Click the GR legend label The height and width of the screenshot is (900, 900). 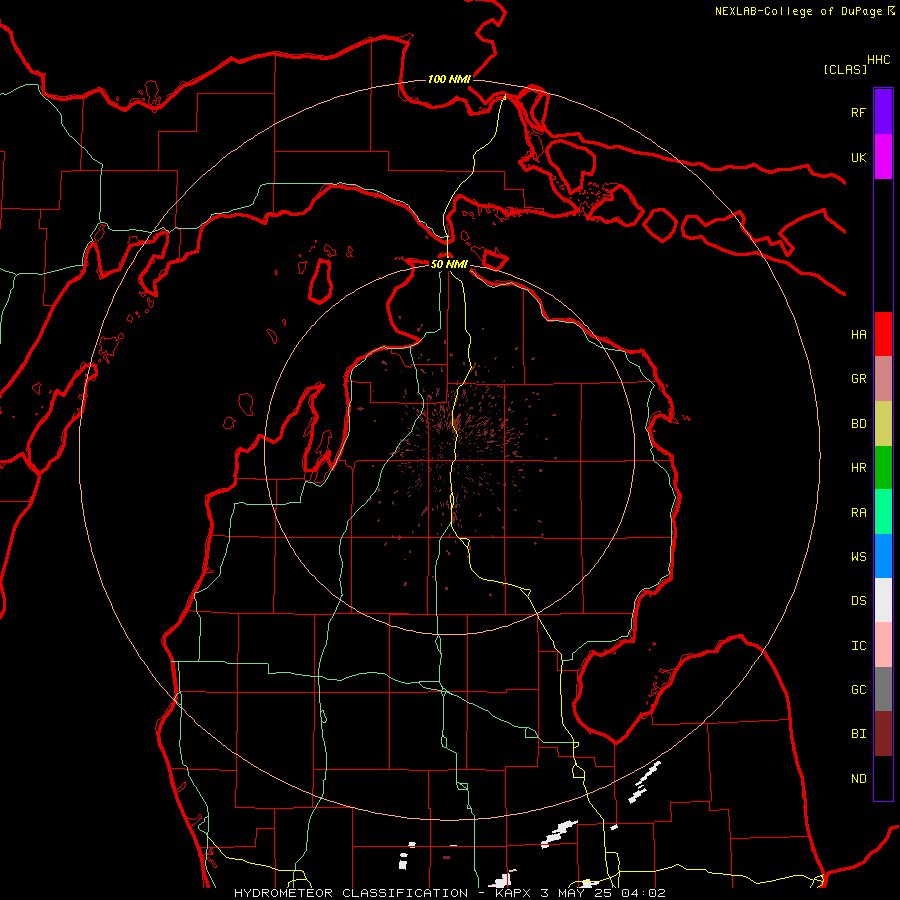click(x=858, y=379)
